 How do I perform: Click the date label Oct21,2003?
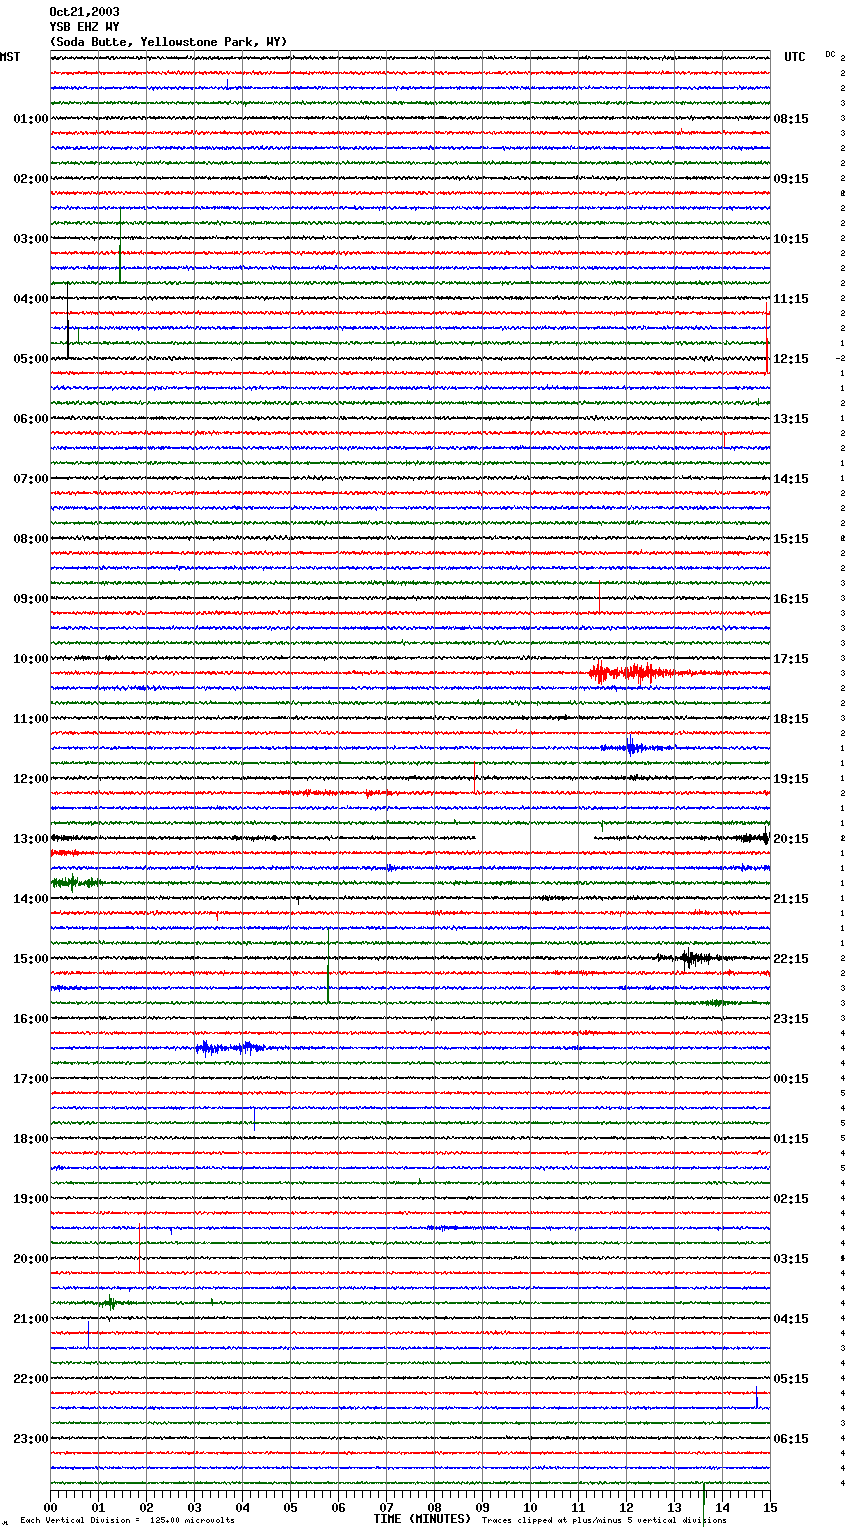tap(84, 12)
